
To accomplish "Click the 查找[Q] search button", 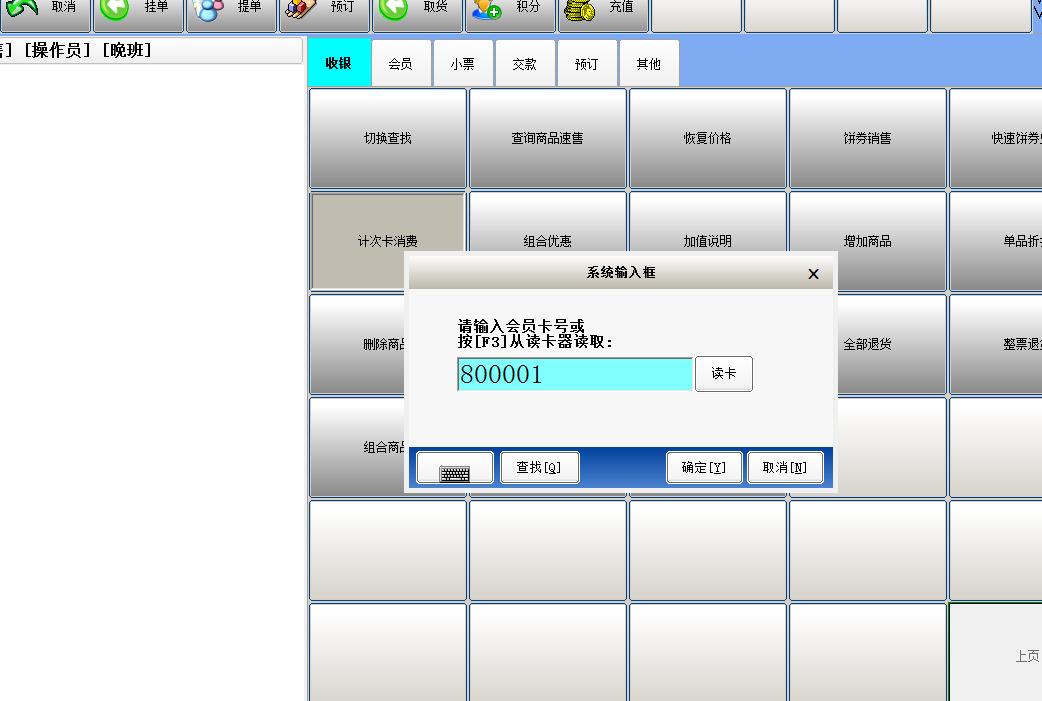I will click(540, 466).
